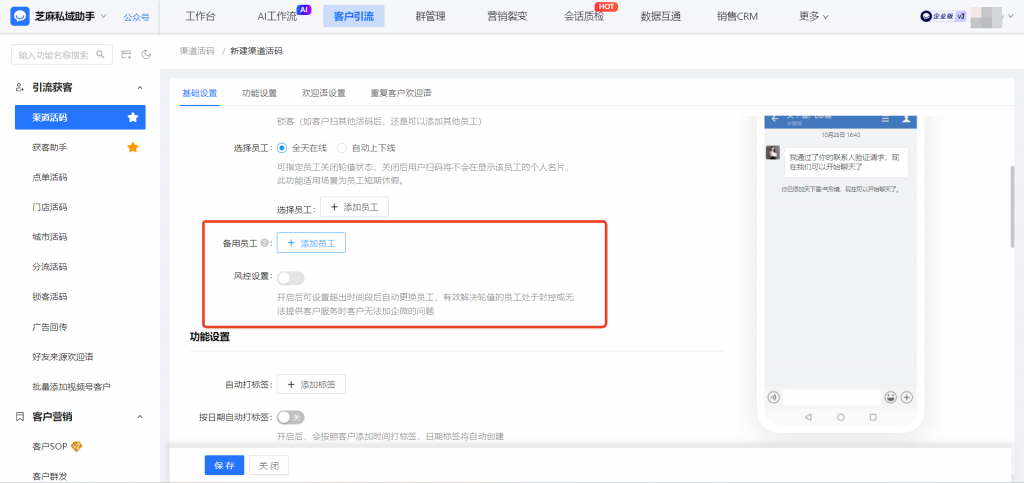Click the 客户营销 section icon
Screen dimensions: 1024x483
[20, 416]
